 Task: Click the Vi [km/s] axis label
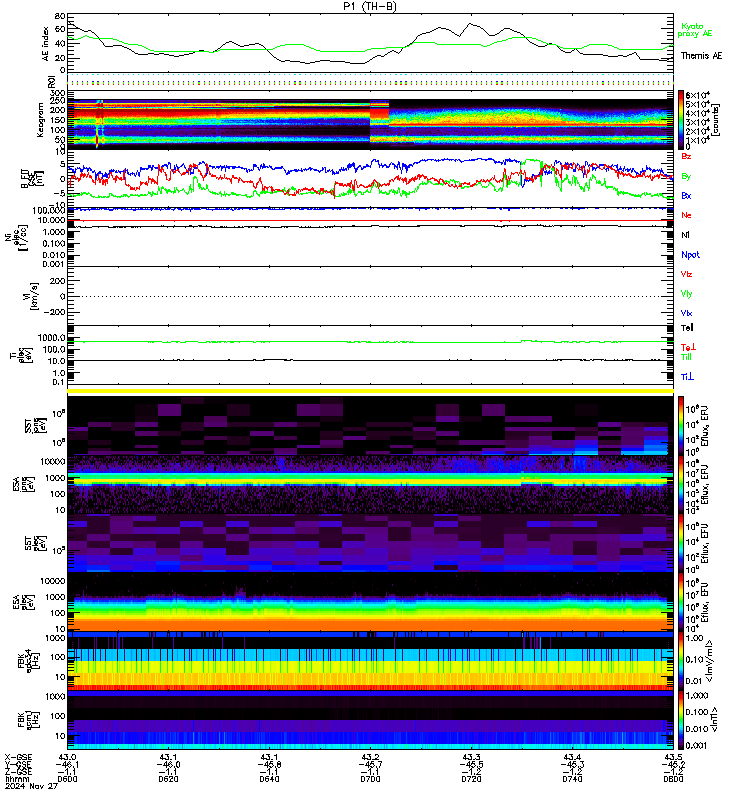click(x=31, y=296)
